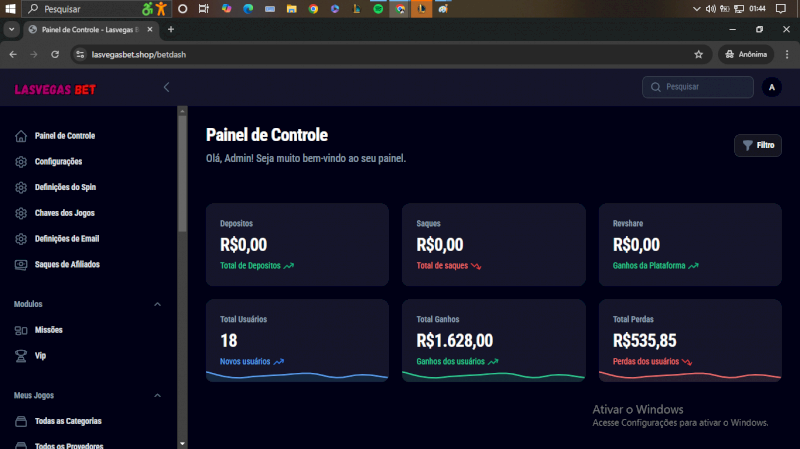The image size is (800, 449).
Task: Click gear icon beside Definições do Spin
Action: pyautogui.click(x=21, y=187)
